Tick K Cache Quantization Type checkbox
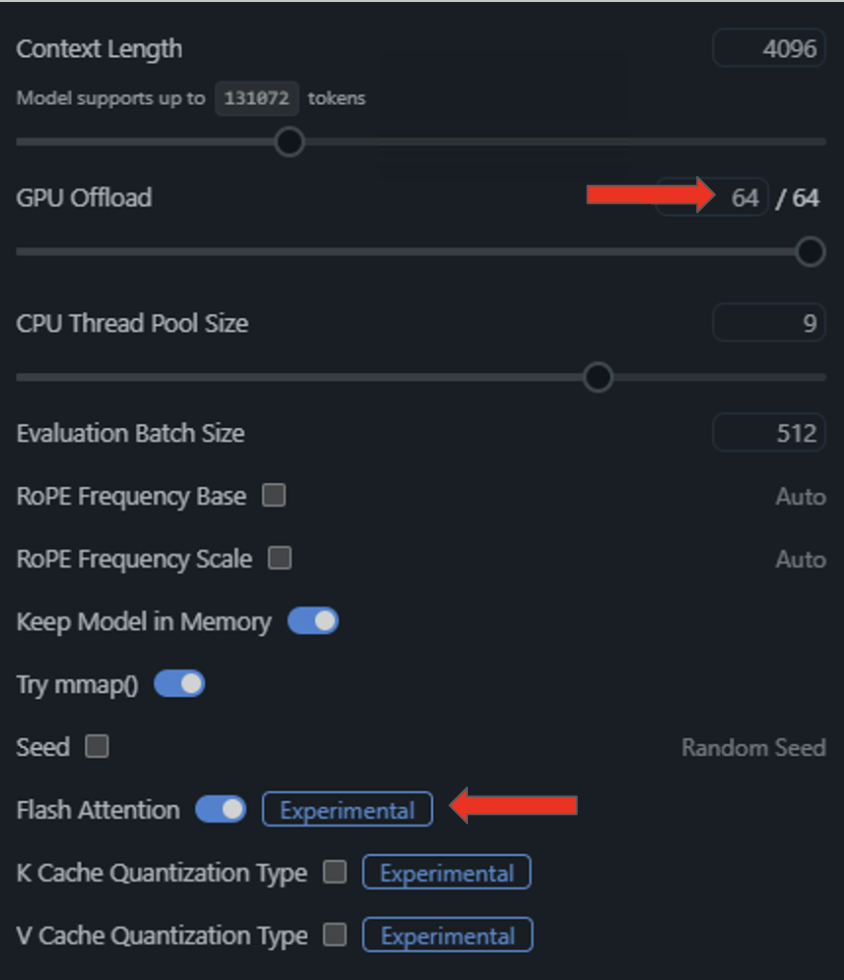 (x=335, y=872)
